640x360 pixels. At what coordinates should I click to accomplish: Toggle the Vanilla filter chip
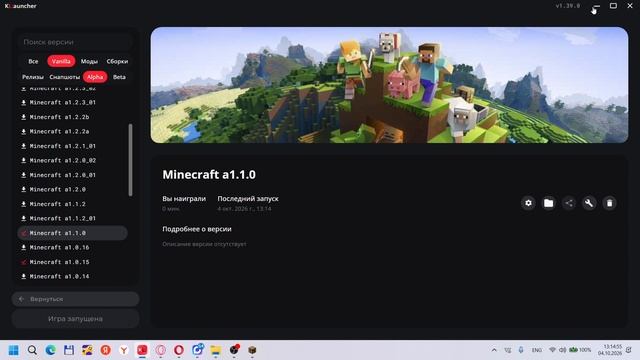tap(61, 61)
